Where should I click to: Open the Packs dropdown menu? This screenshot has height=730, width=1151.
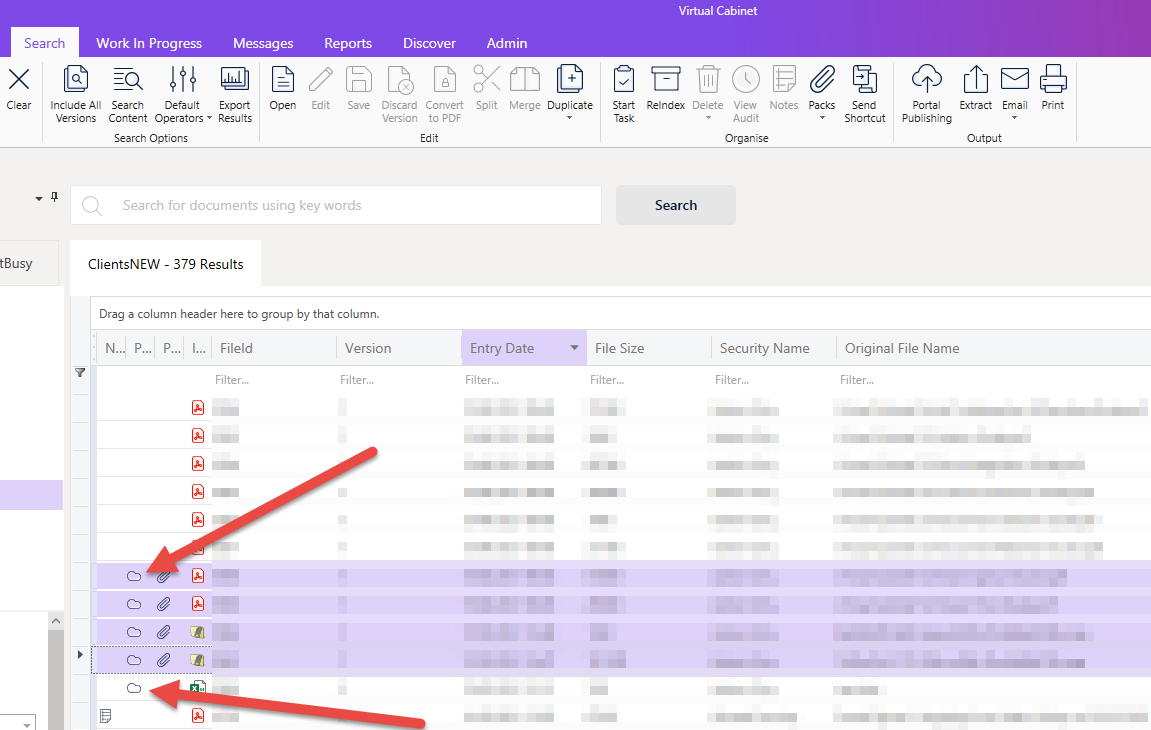pyautogui.click(x=822, y=118)
